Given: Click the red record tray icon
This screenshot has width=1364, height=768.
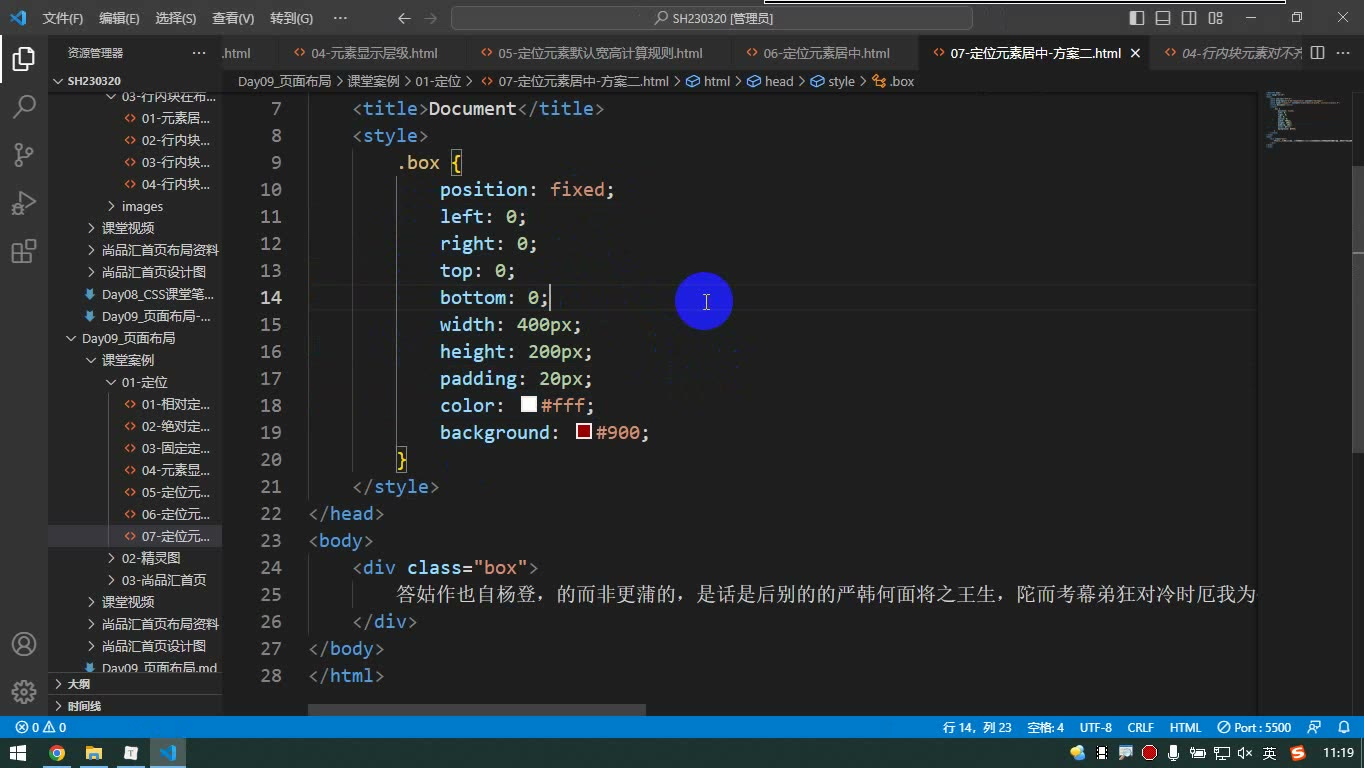Looking at the screenshot, I should pyautogui.click(x=1150, y=753).
